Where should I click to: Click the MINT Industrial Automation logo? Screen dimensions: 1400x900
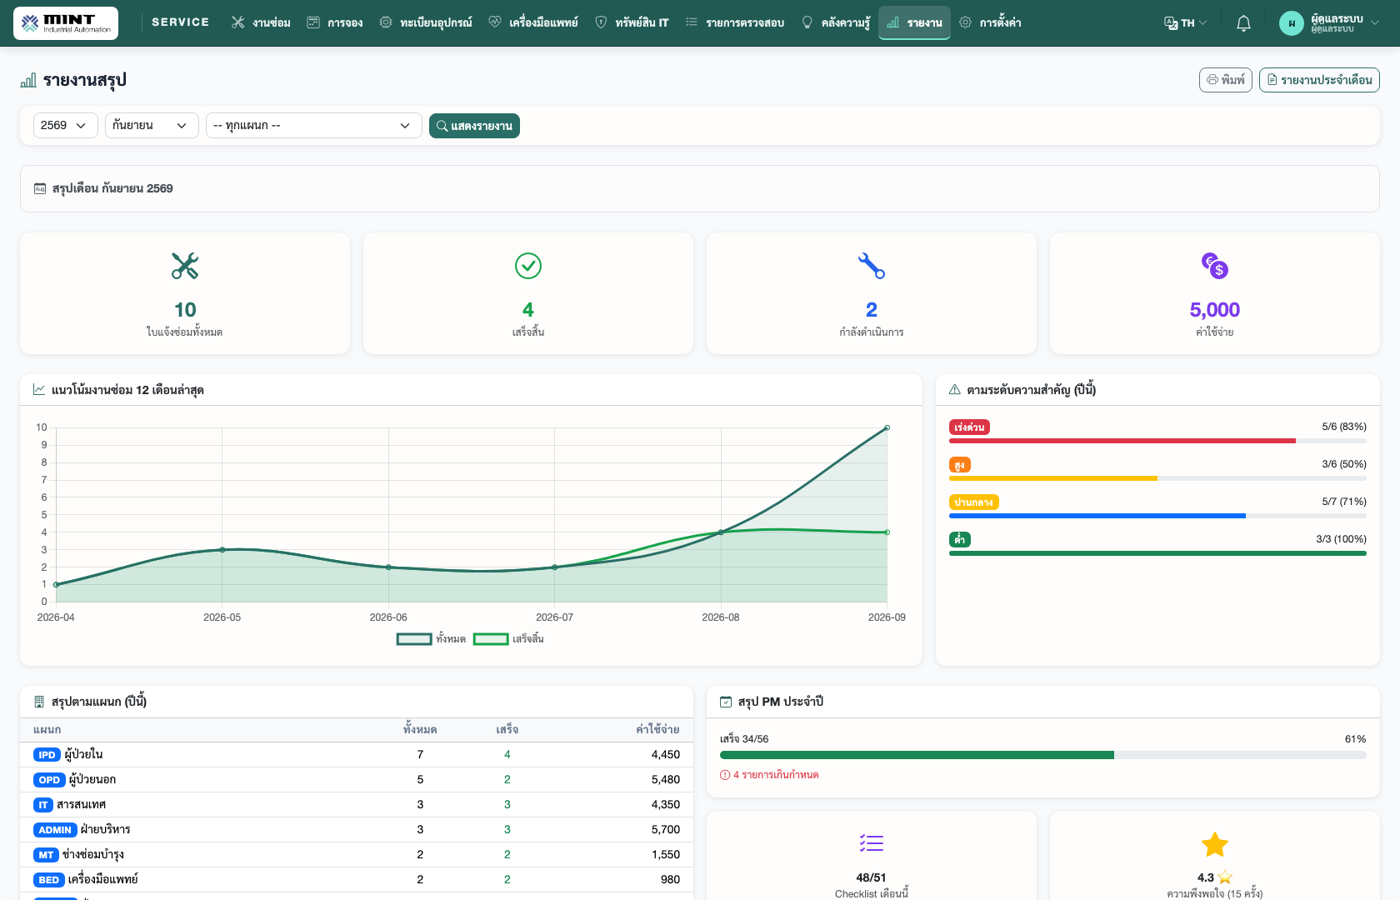point(66,23)
